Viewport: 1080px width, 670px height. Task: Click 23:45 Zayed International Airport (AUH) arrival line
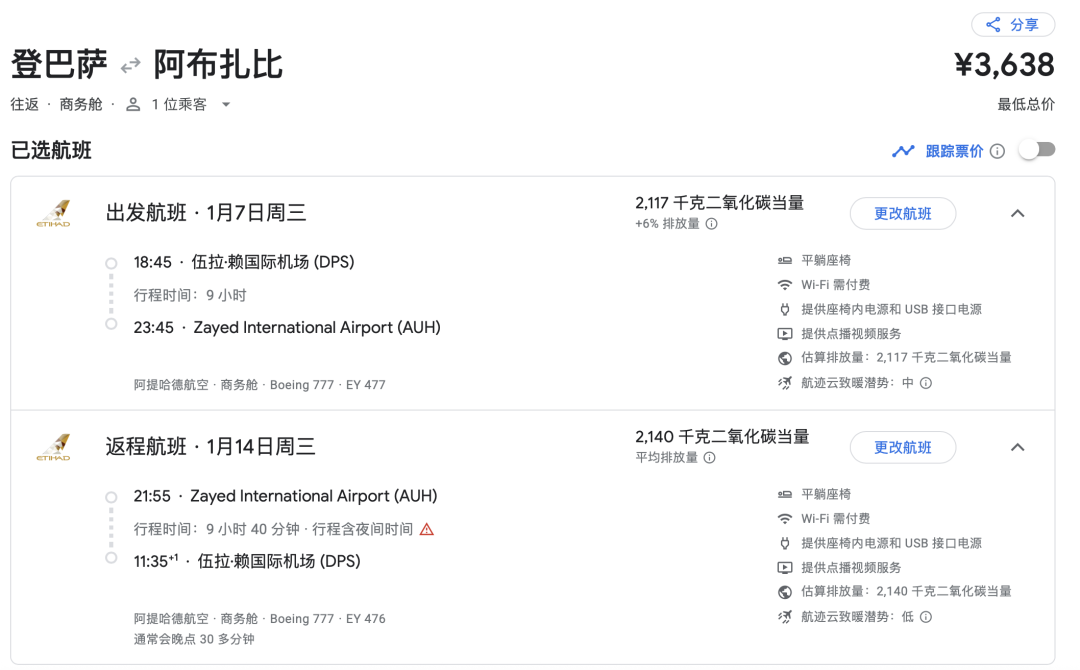pos(287,328)
